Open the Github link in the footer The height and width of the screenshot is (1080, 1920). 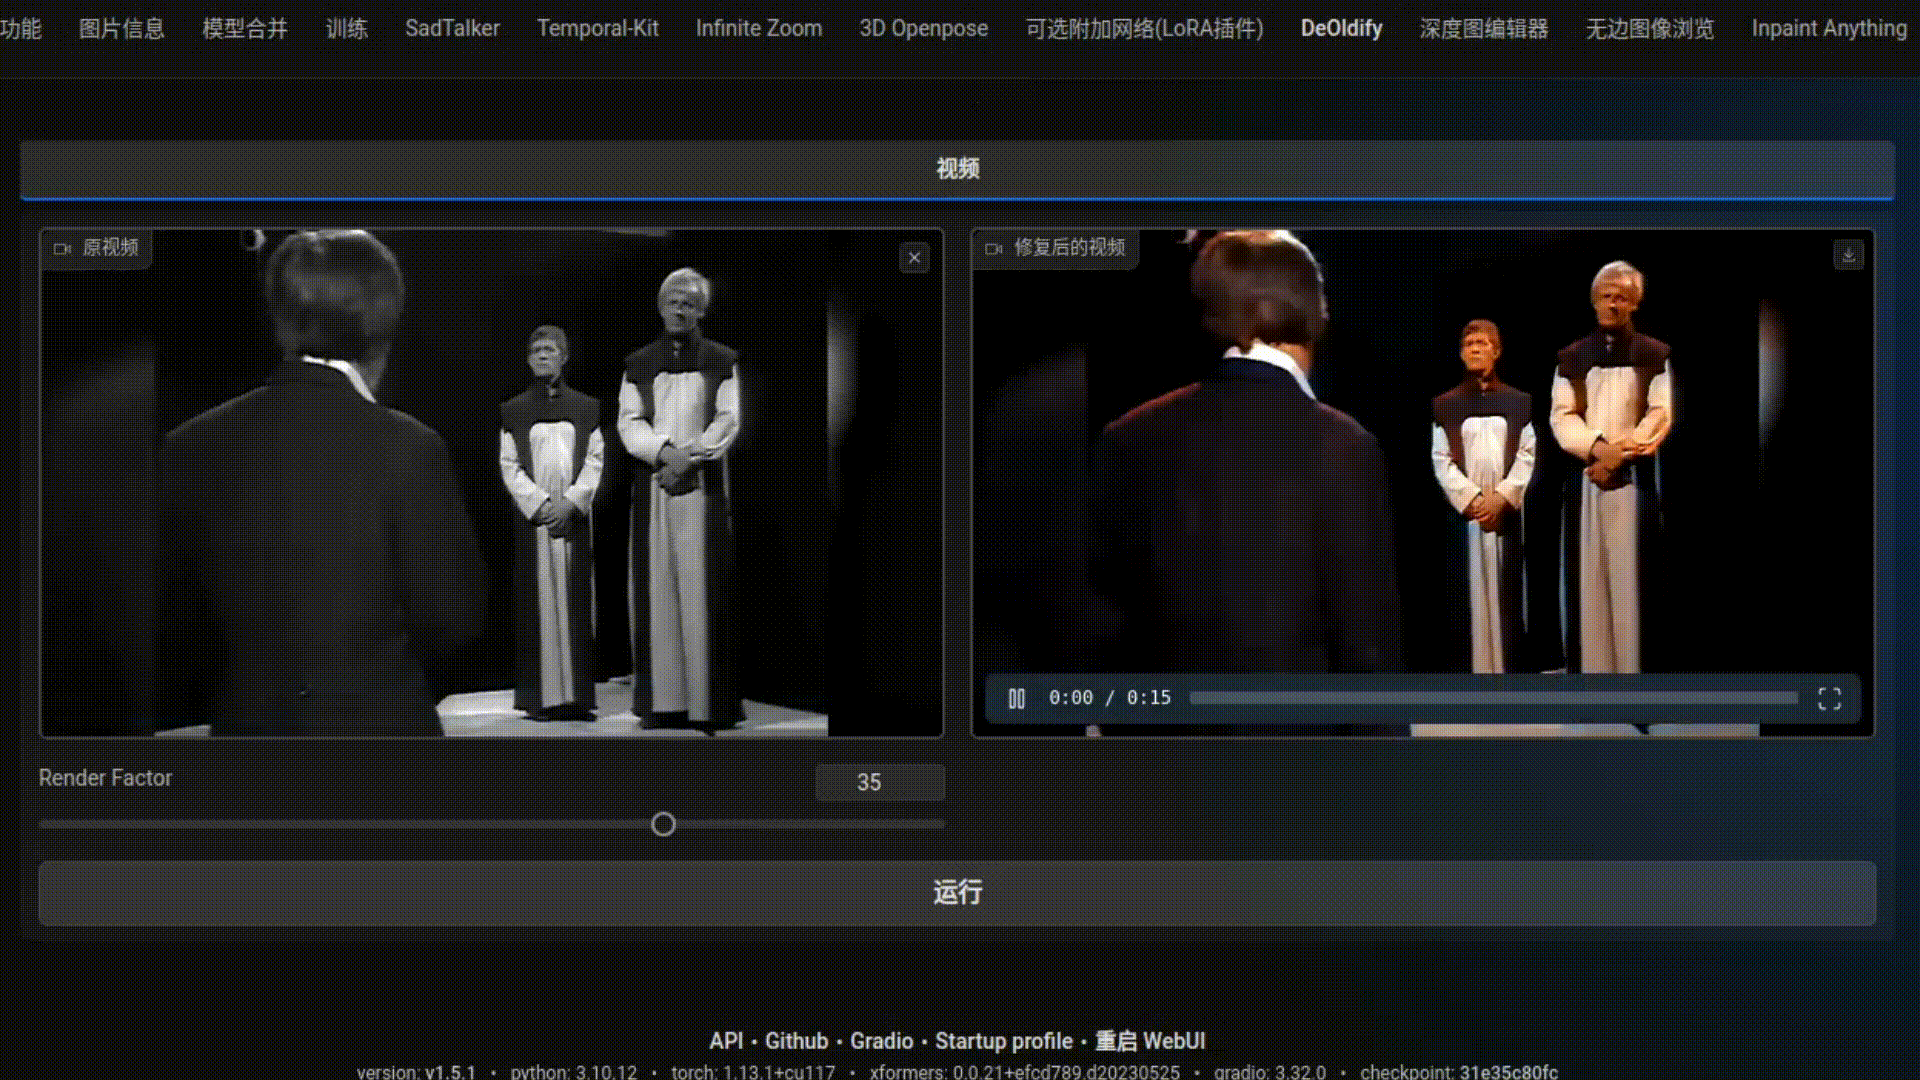coord(795,1041)
